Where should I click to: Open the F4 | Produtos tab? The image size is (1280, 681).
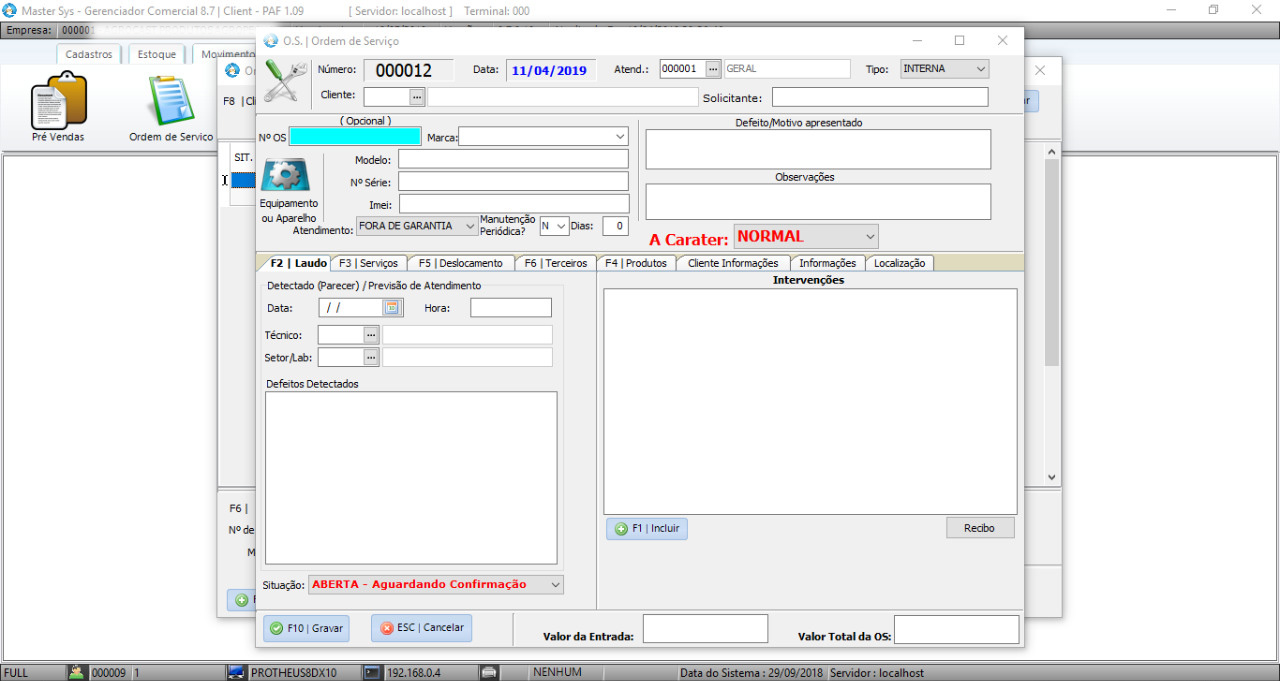pos(636,263)
